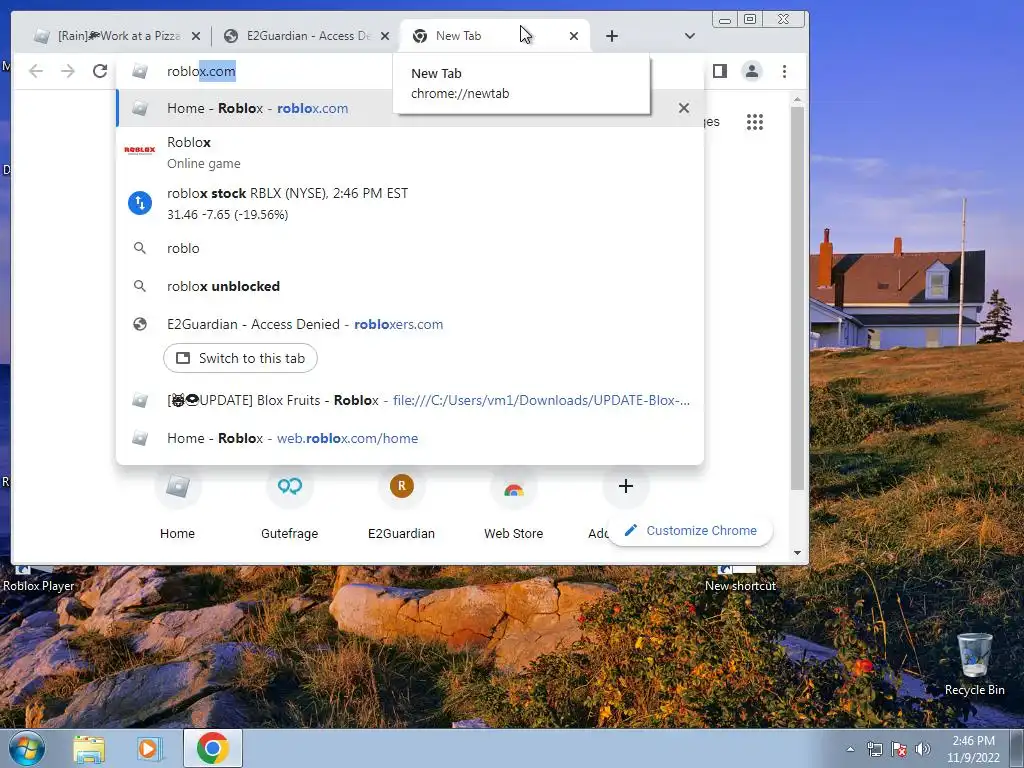Image resolution: width=1024 pixels, height=768 pixels.
Task: Click the Roblox logo icon
Action: tap(140, 150)
